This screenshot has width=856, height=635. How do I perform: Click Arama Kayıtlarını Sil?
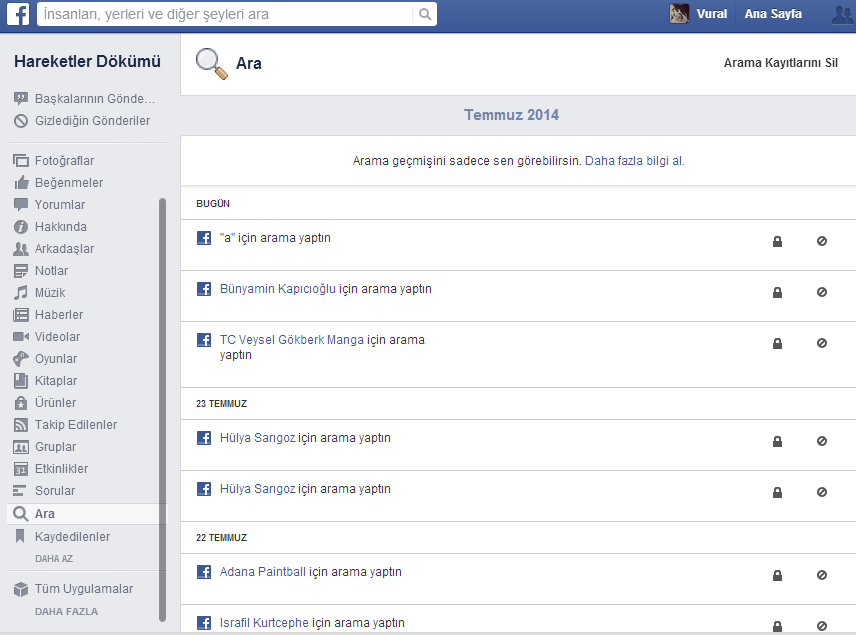click(781, 63)
